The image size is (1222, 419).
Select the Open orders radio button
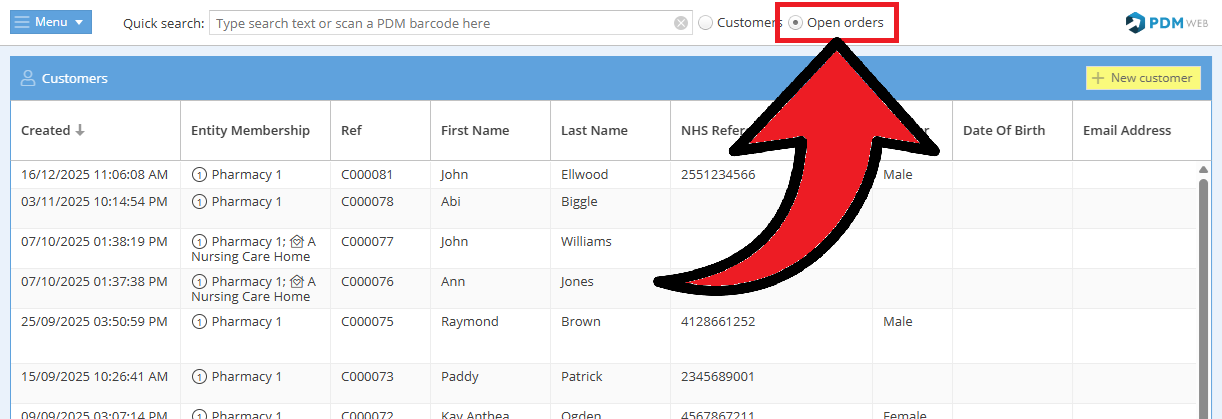click(x=796, y=22)
